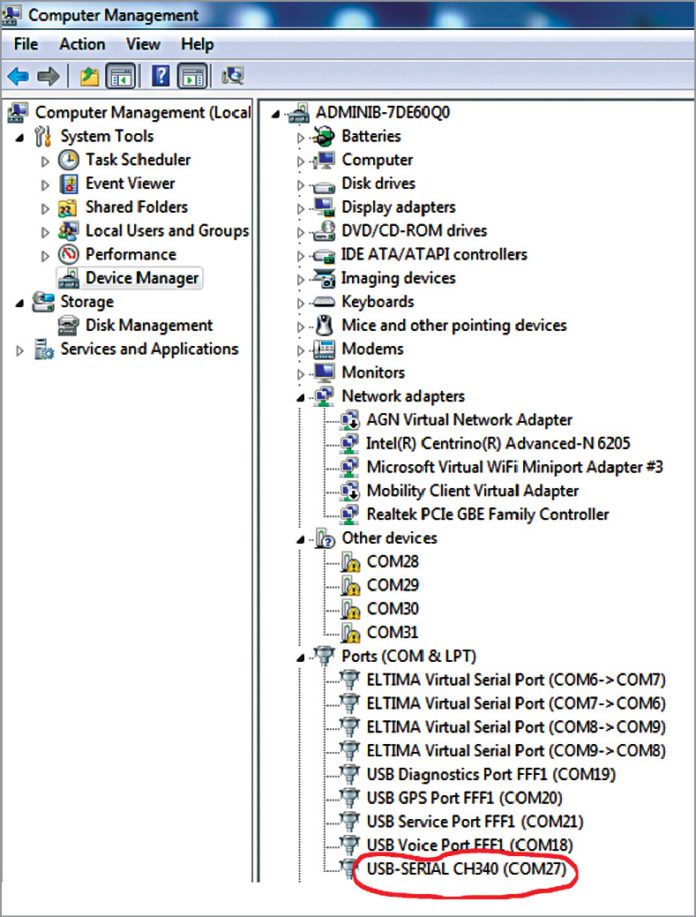
Task: Click the Task Scheduler clock icon
Action: coord(69,160)
